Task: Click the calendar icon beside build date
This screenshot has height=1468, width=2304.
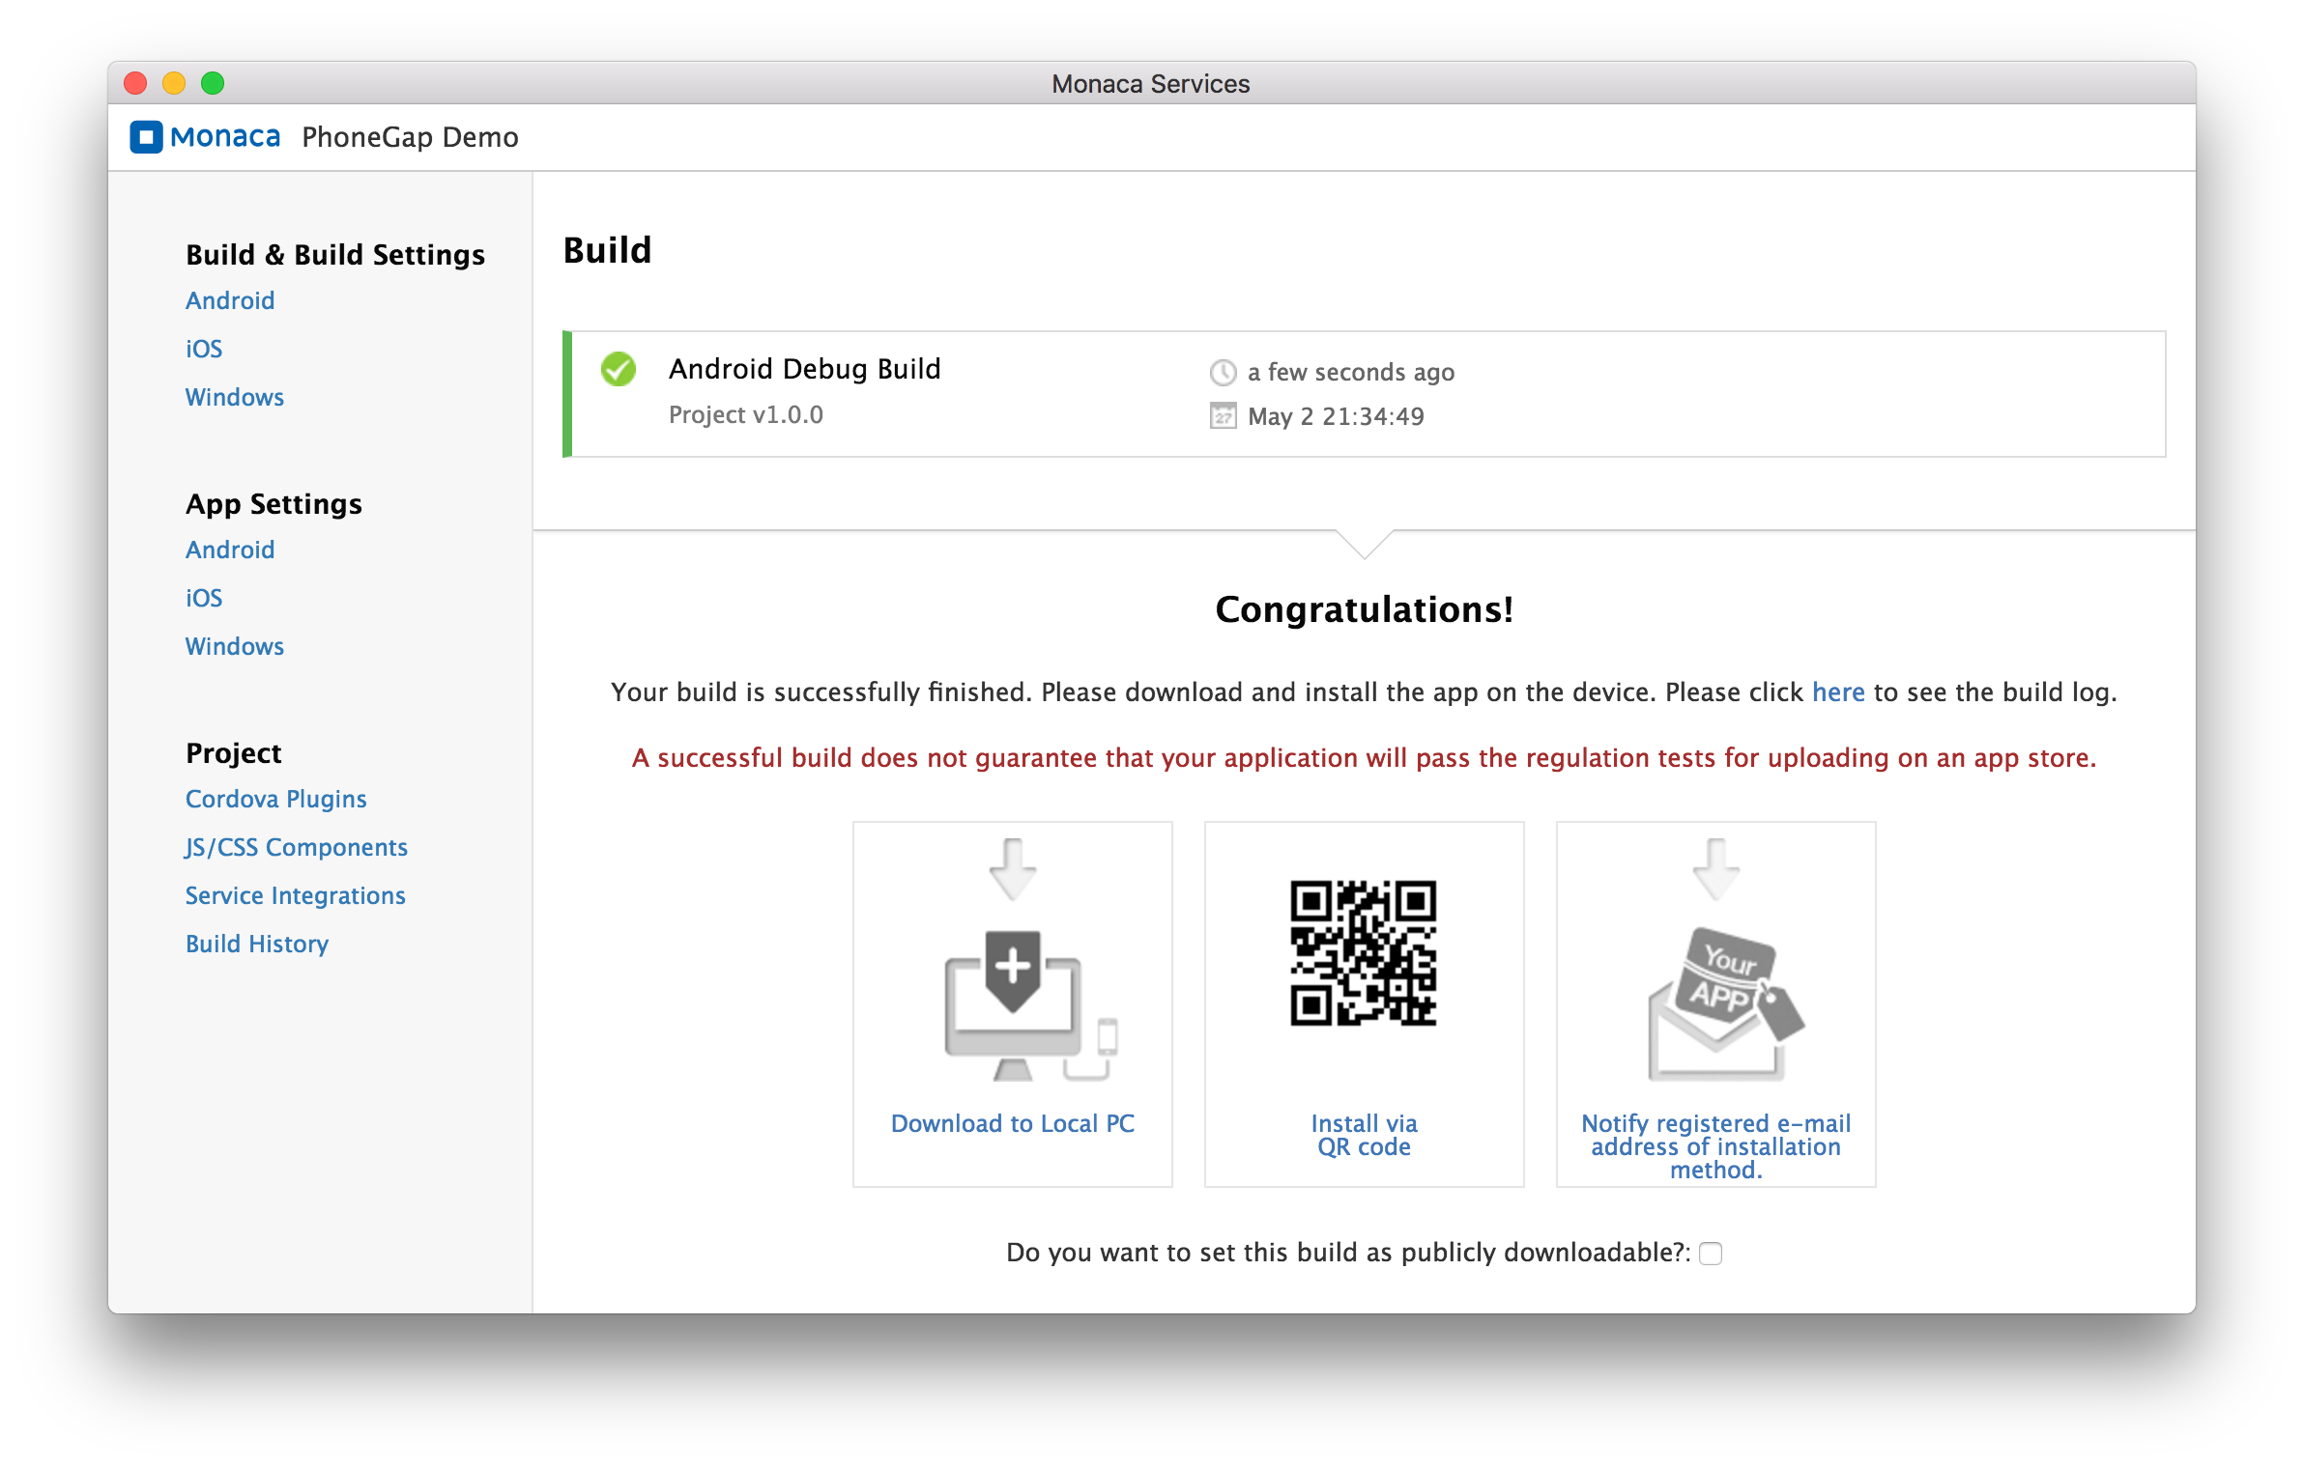Action: point(1222,416)
